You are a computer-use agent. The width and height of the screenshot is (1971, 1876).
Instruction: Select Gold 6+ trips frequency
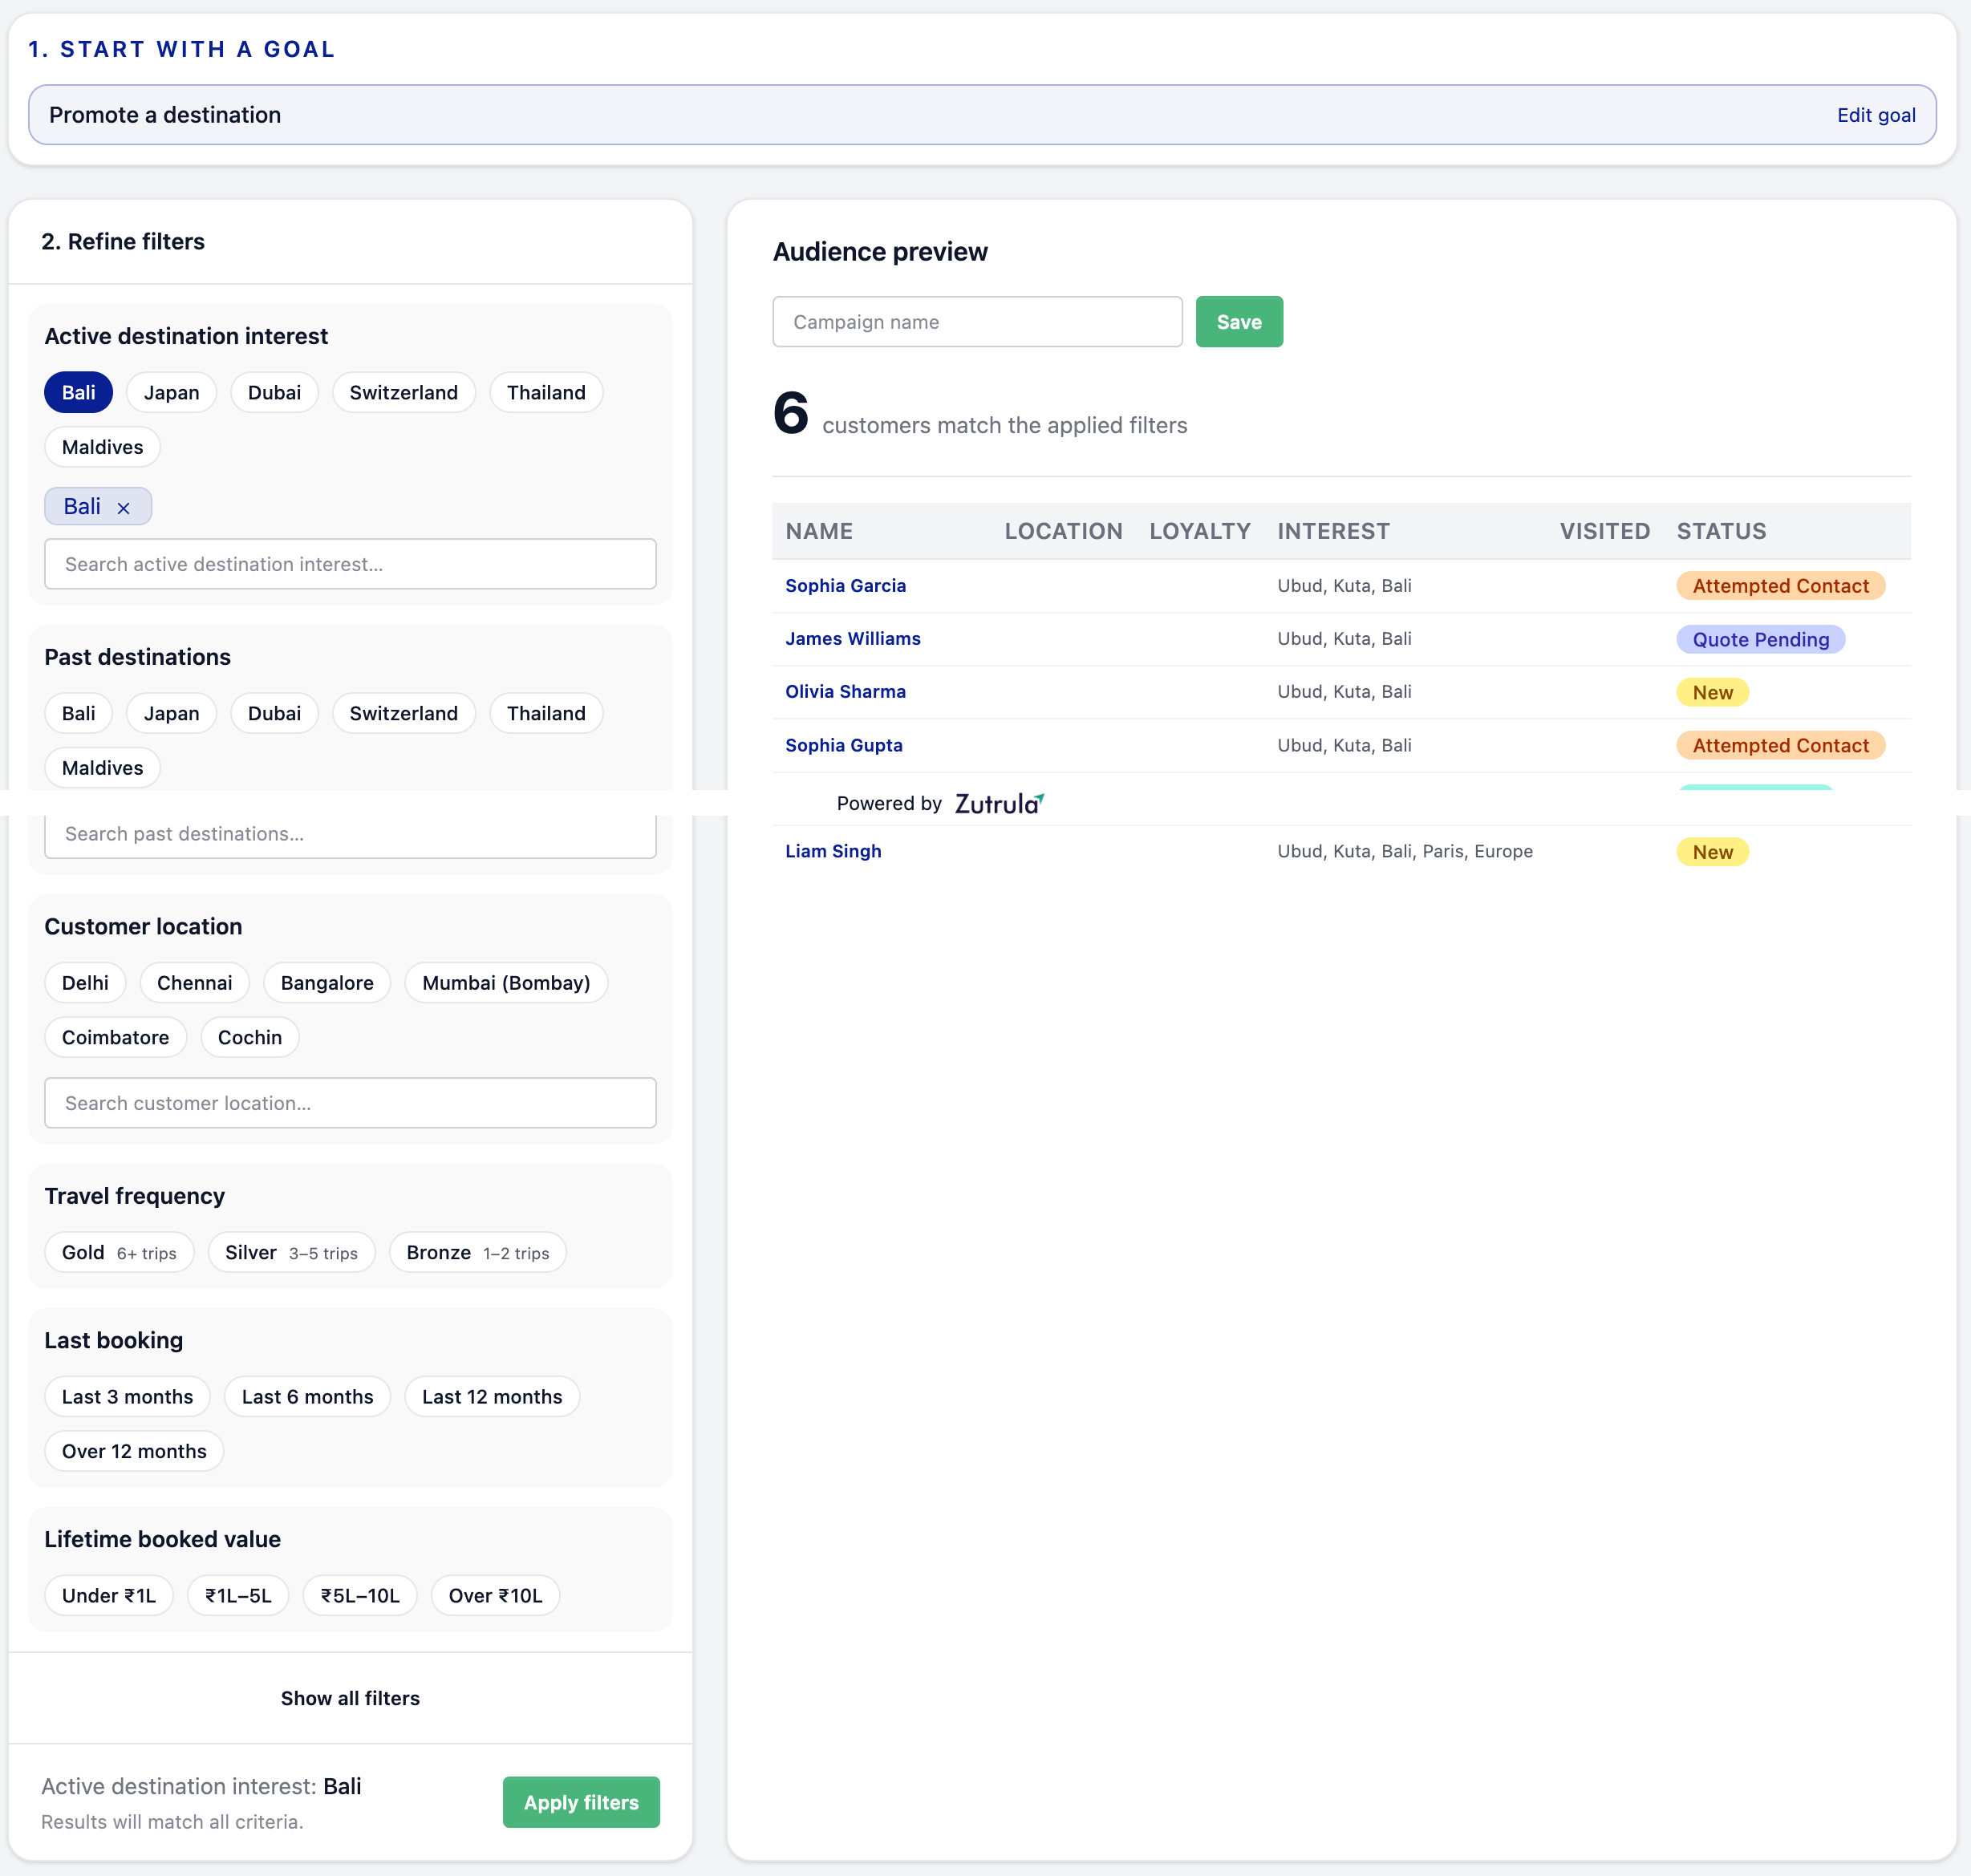click(x=119, y=1253)
